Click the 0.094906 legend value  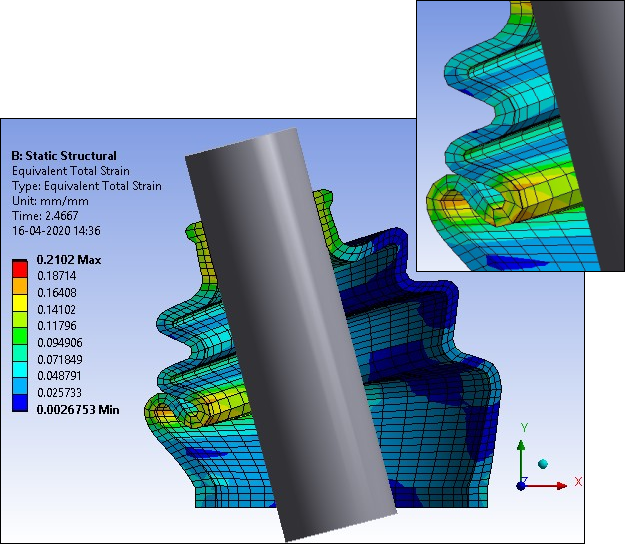click(60, 343)
